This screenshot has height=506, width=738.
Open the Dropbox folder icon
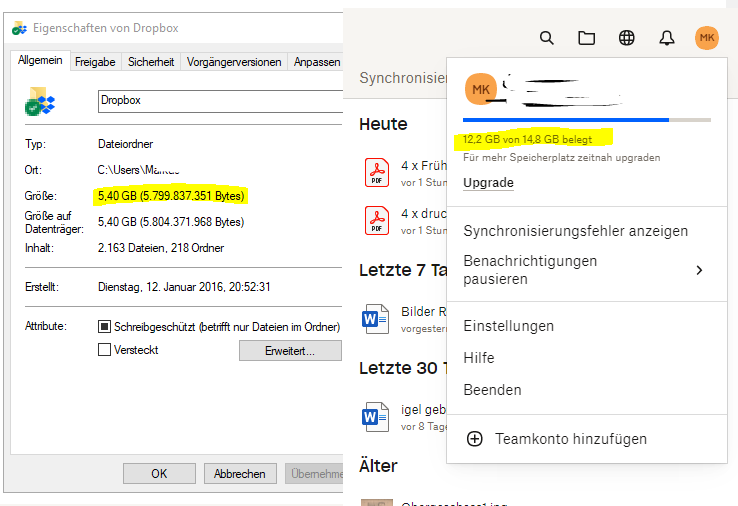pos(587,38)
